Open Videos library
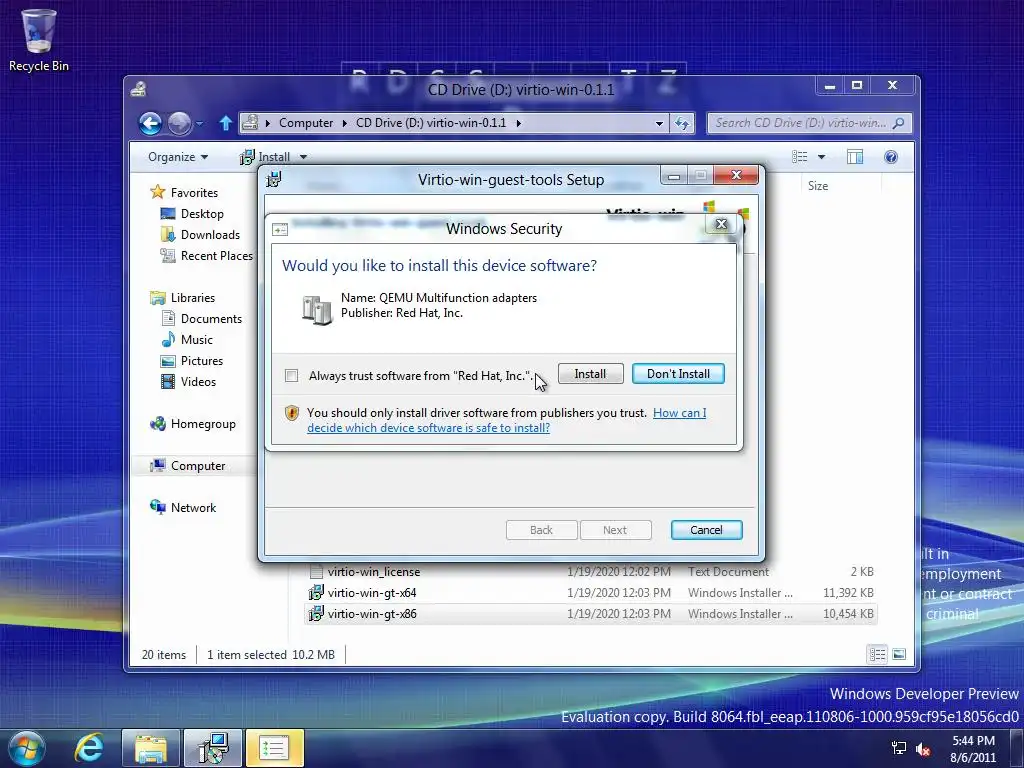The height and width of the screenshot is (768, 1024). pos(198,381)
